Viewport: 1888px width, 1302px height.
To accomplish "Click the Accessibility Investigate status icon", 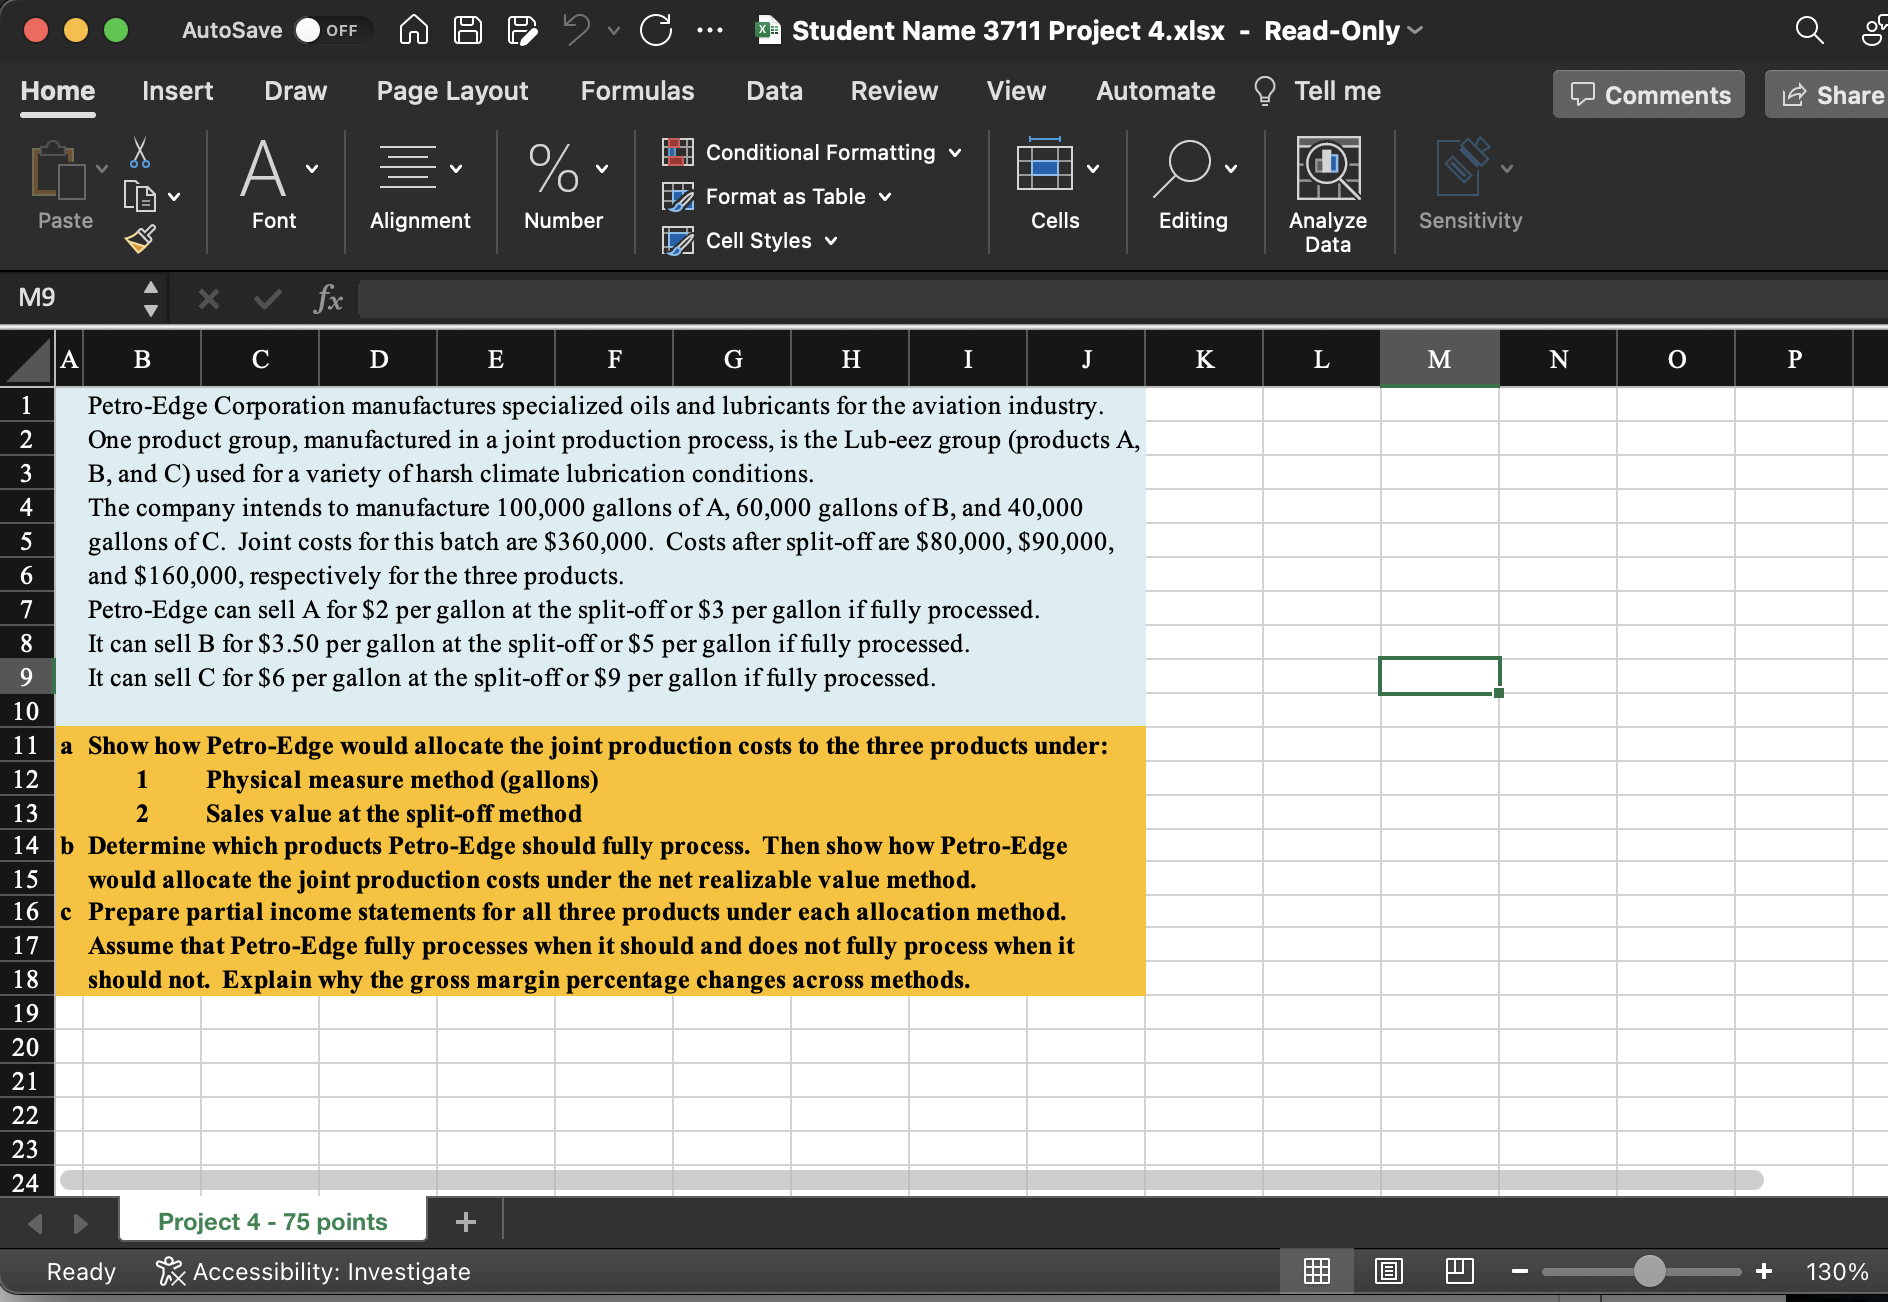I will [x=171, y=1271].
